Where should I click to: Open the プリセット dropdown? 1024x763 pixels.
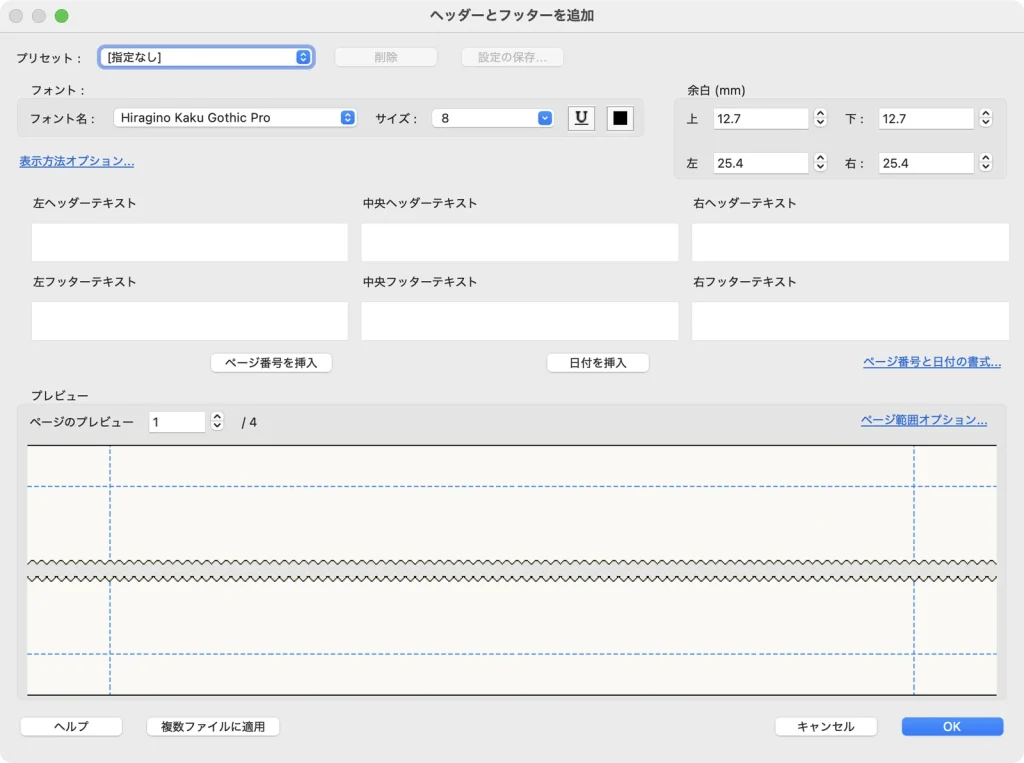click(206, 57)
